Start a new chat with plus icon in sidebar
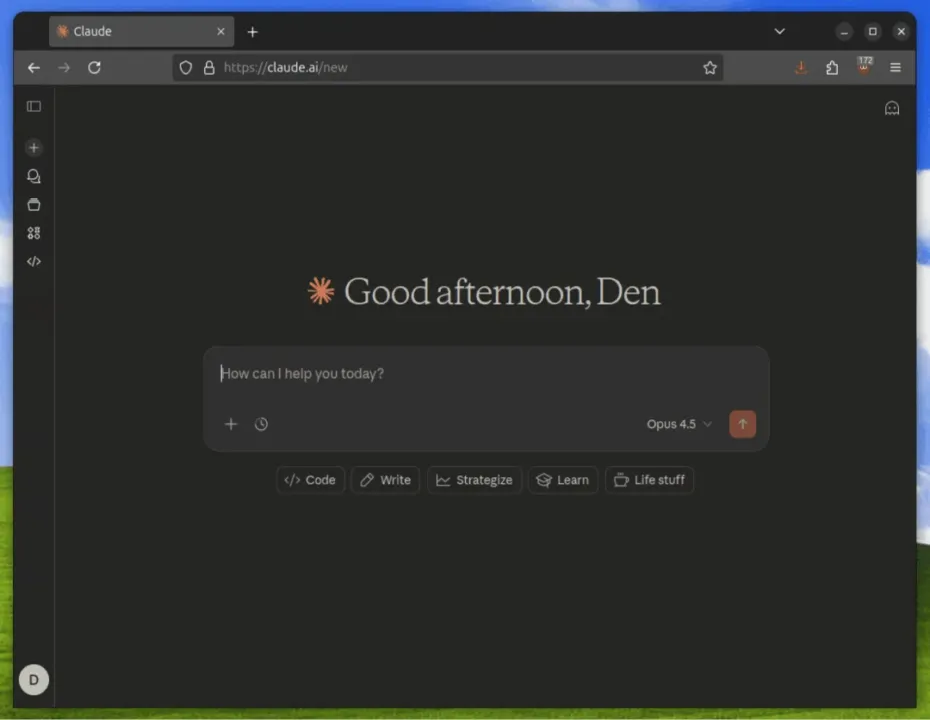The height and width of the screenshot is (720, 930). coord(34,148)
